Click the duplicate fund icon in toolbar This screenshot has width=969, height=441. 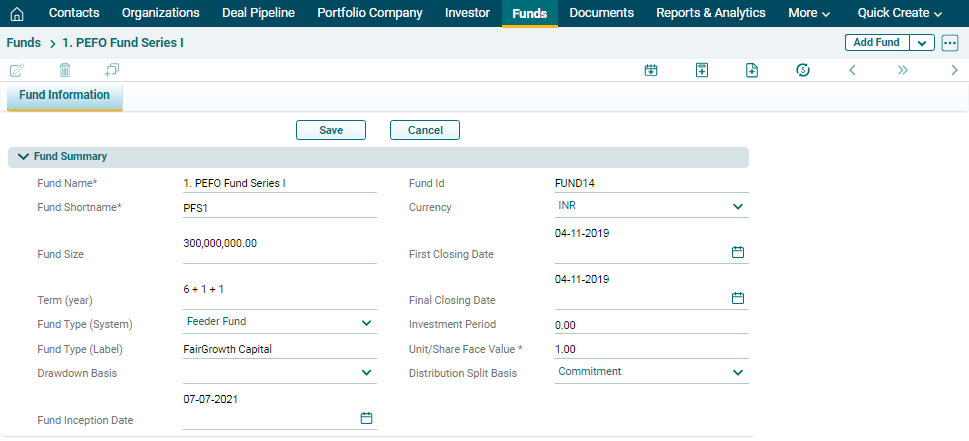111,70
